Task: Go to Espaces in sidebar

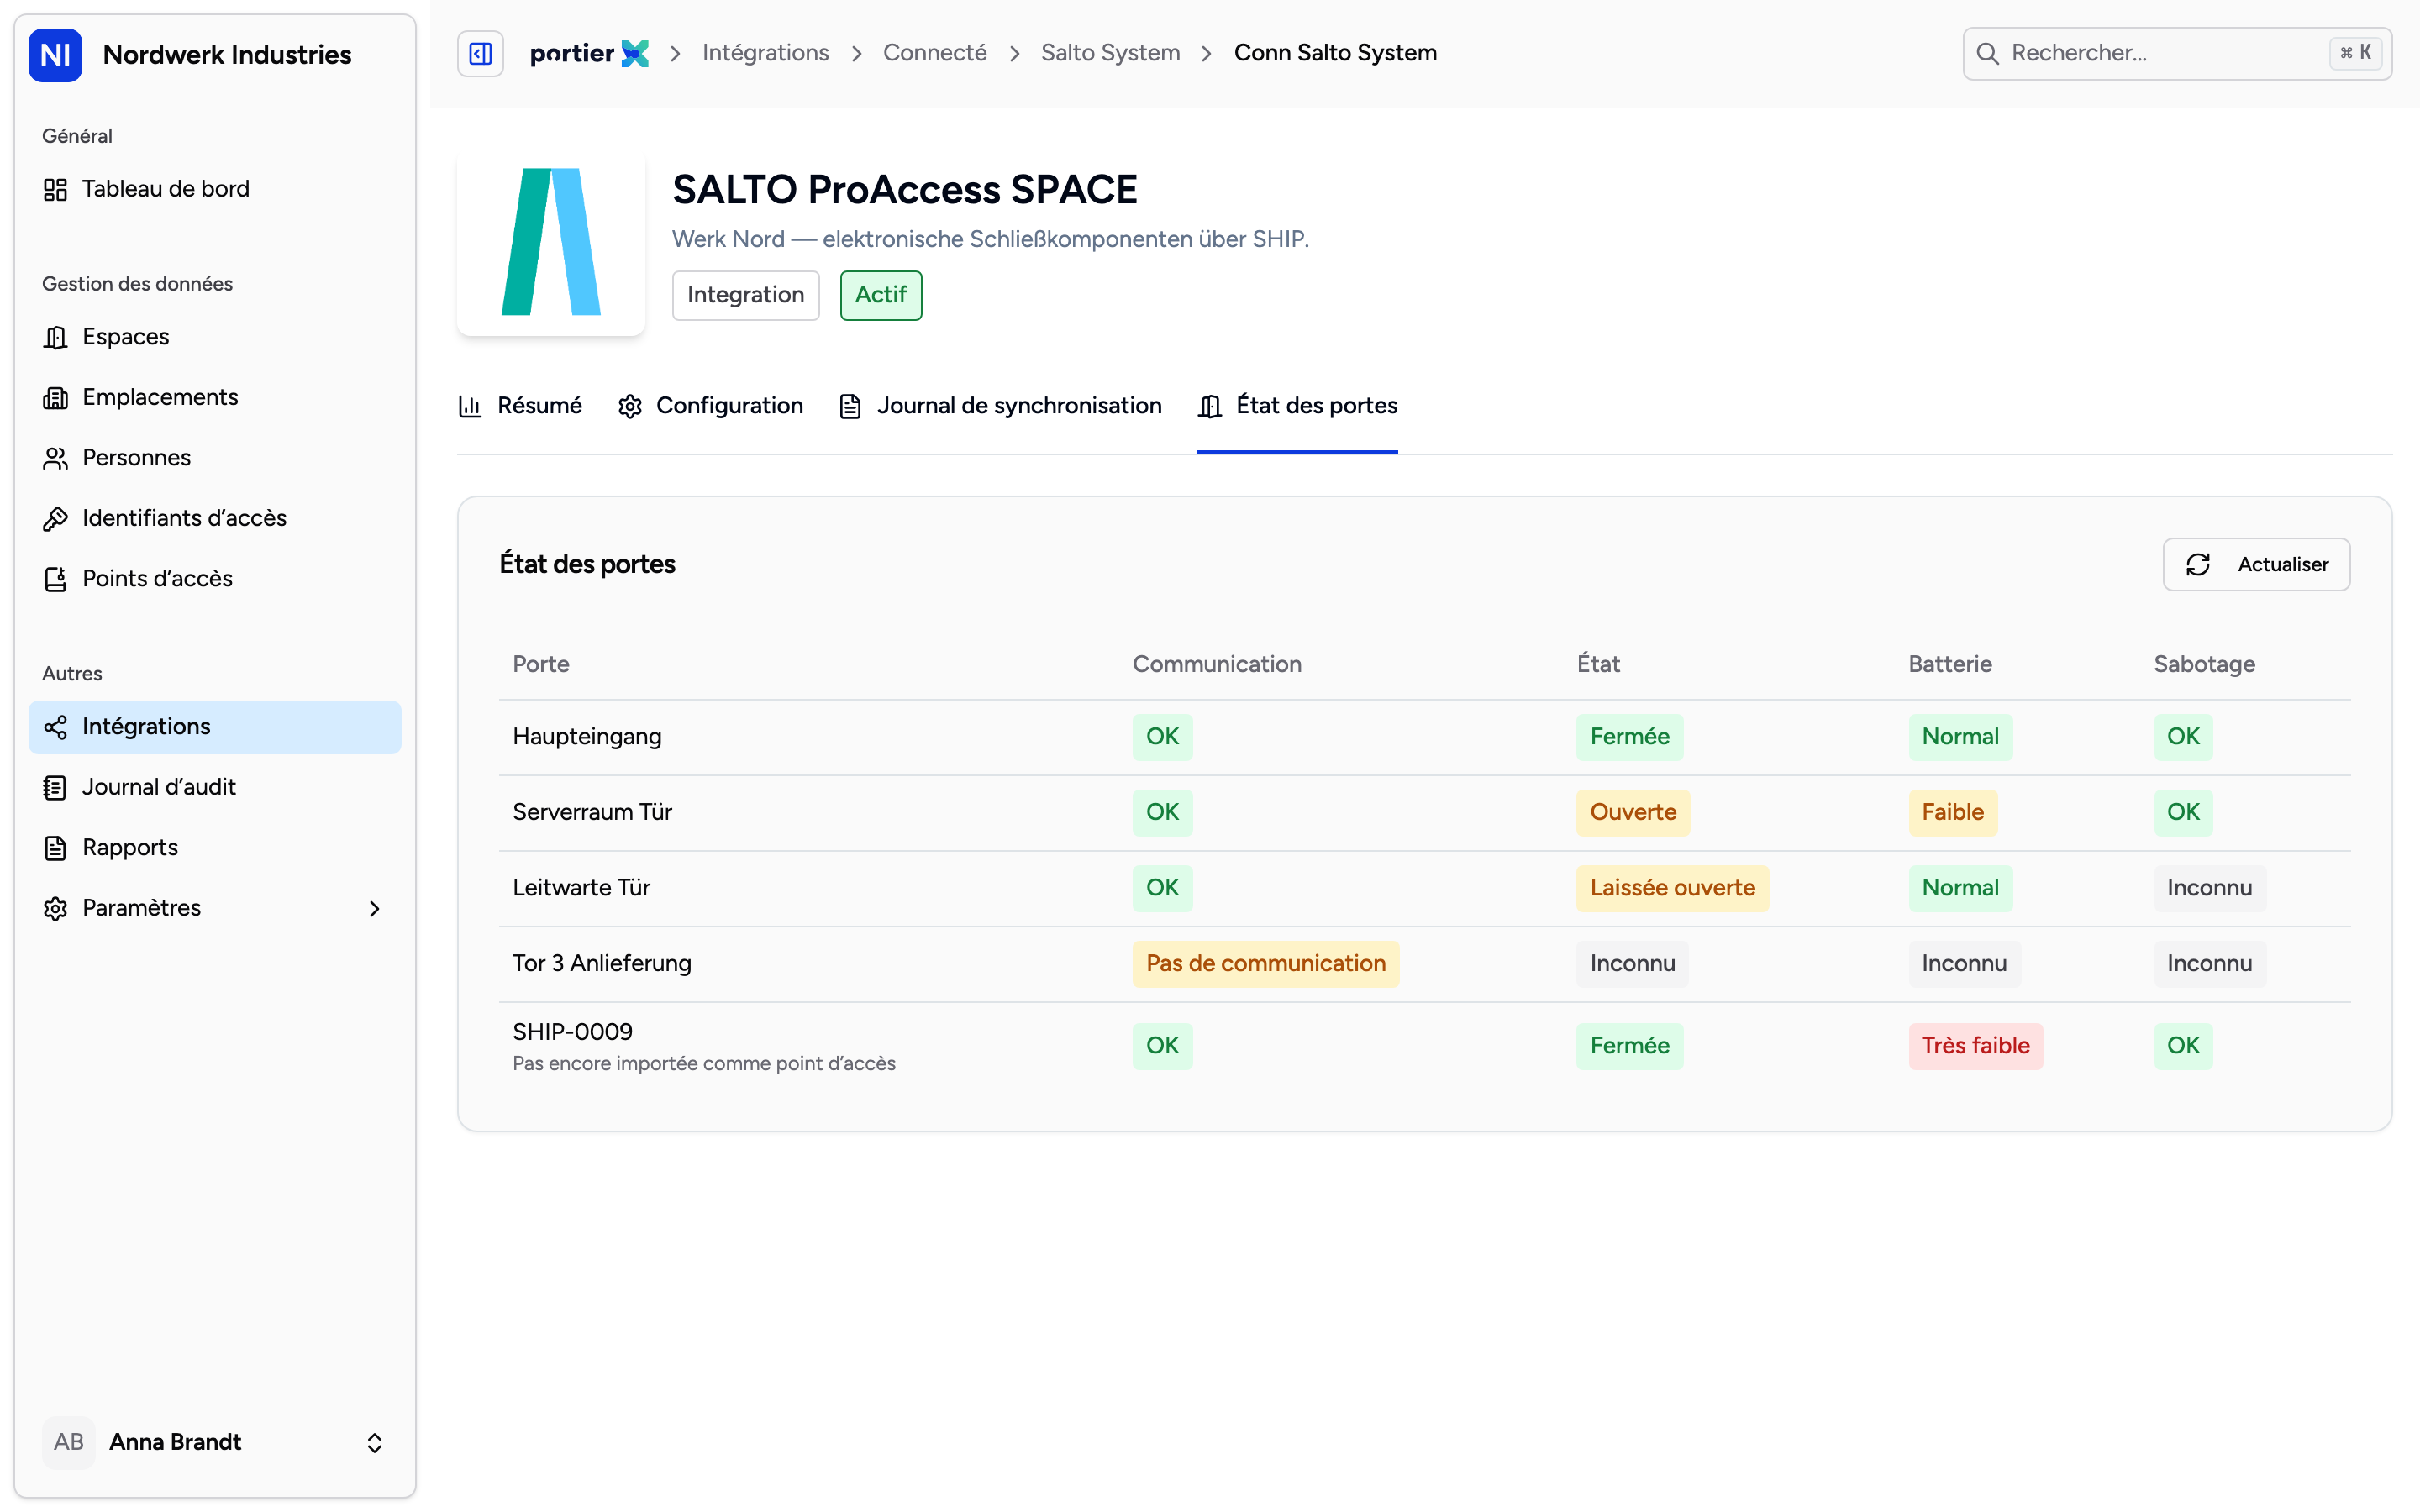Action: pos(215,337)
